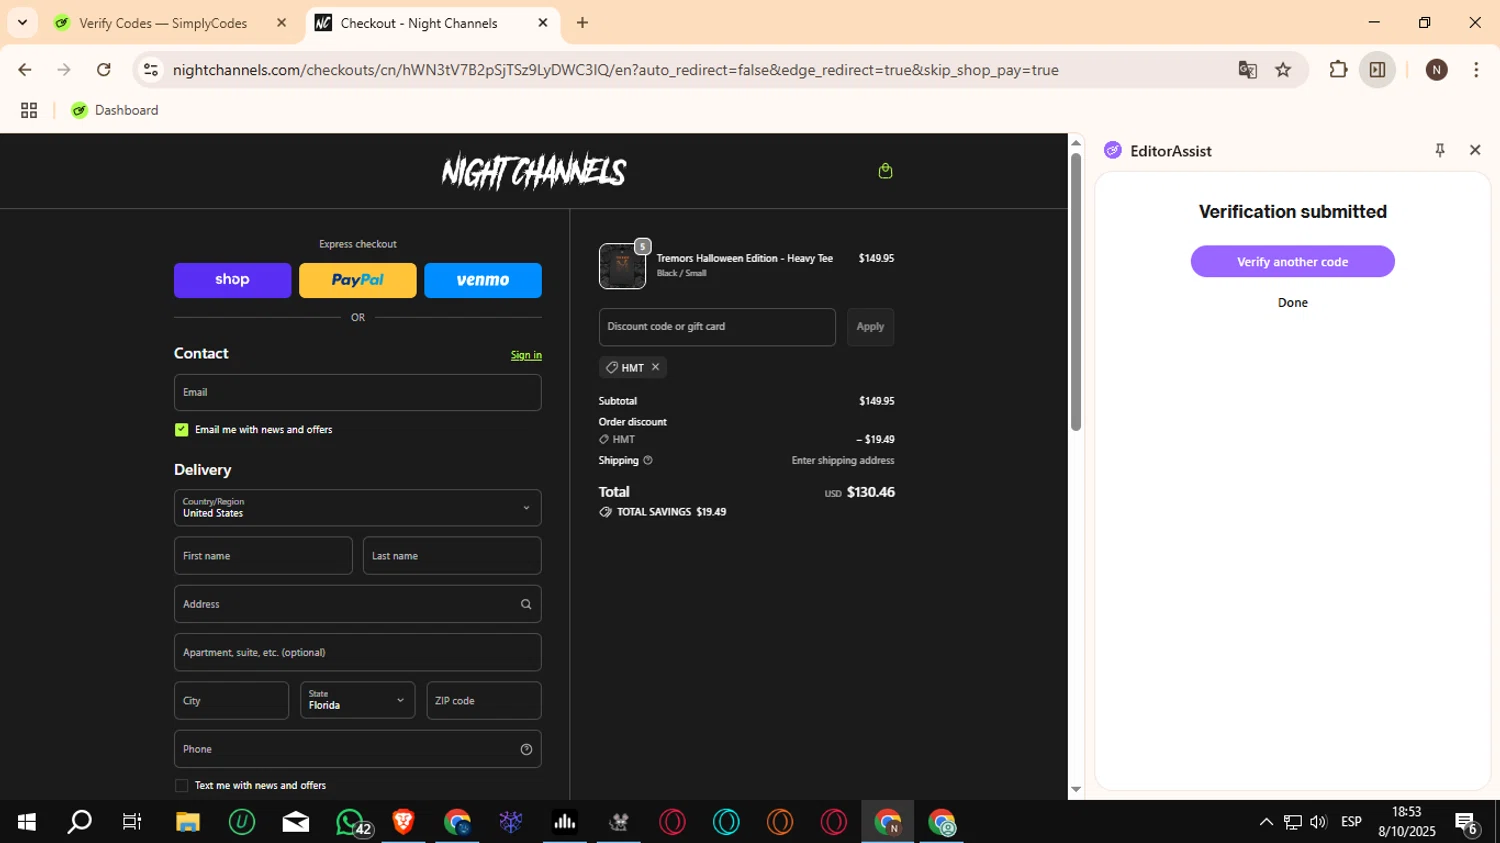Screen dimensions: 1500x843
Task: Open the shopping bag cart icon
Action: point(885,171)
